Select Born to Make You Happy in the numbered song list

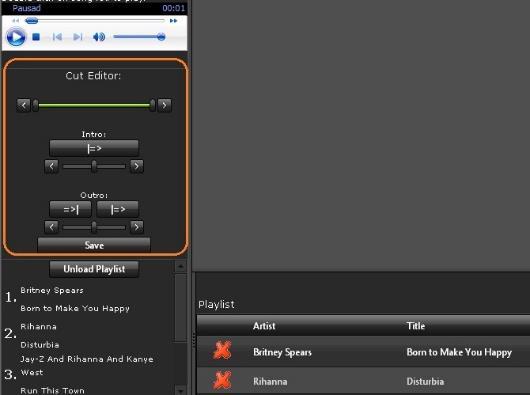[x=75, y=308]
